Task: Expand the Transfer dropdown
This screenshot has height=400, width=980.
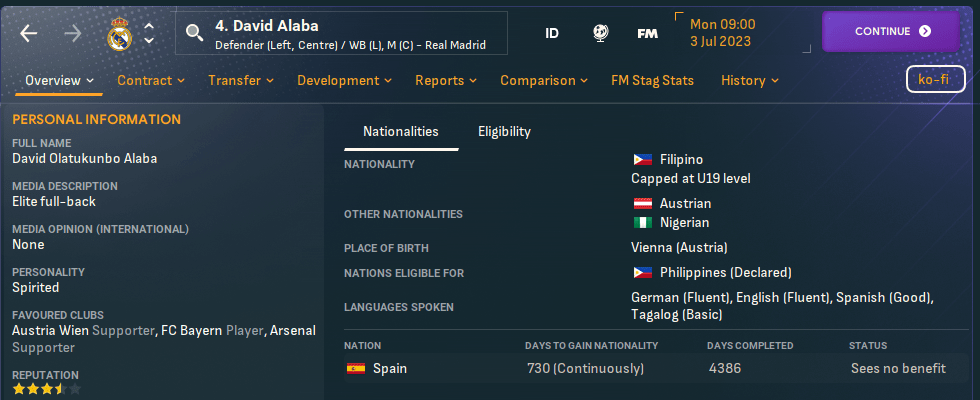Action: [x=241, y=80]
